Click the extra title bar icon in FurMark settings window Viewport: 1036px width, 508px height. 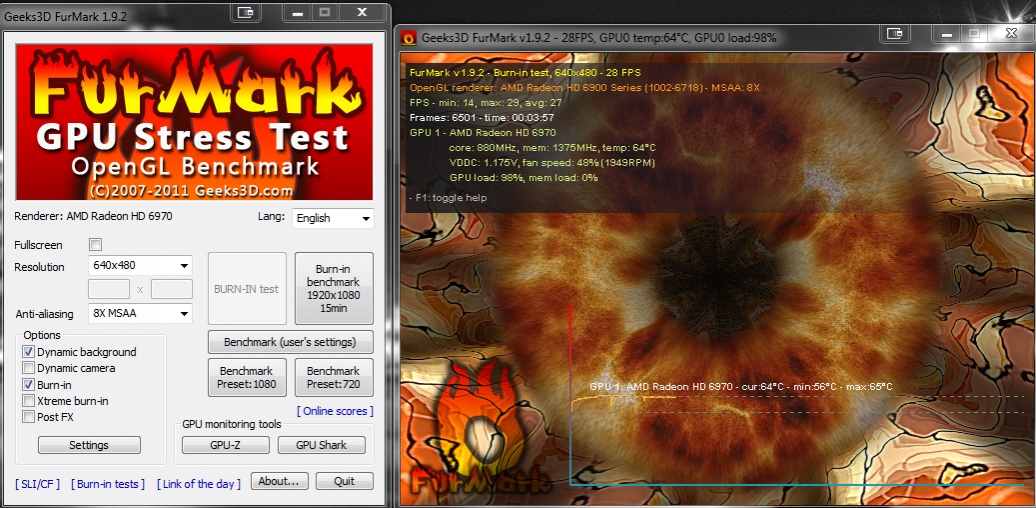click(x=245, y=12)
